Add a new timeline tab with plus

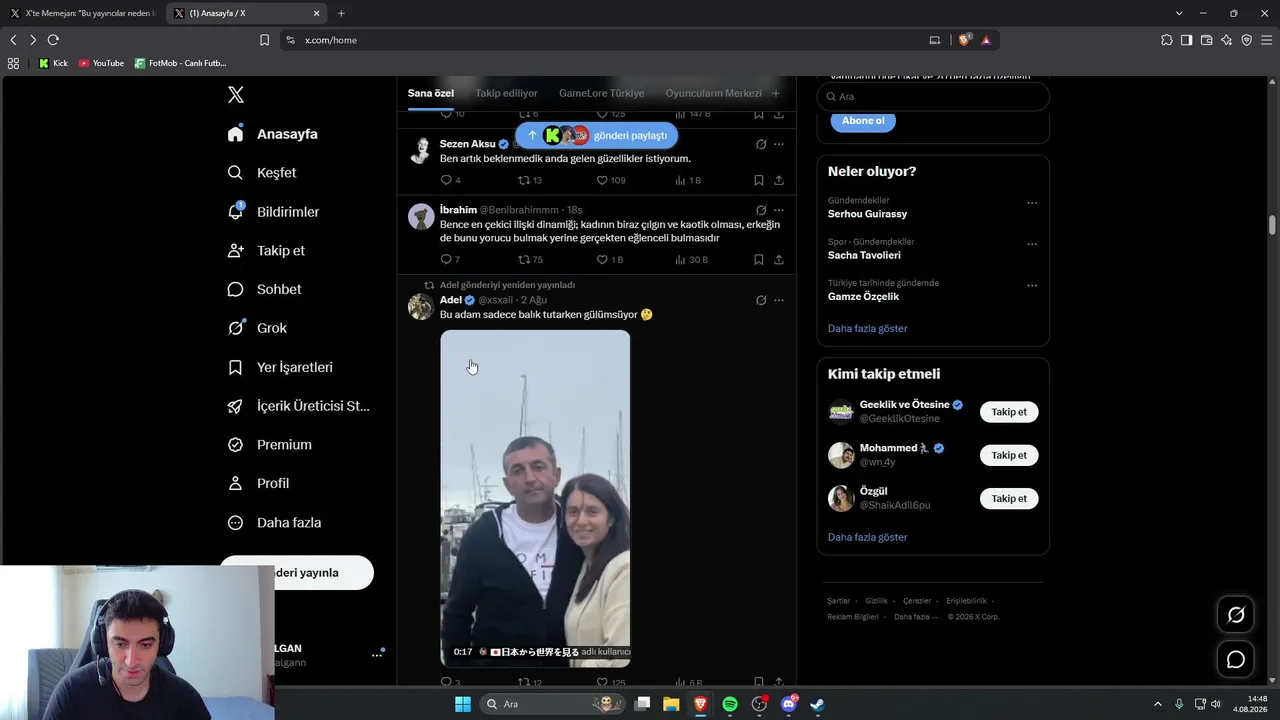pyautogui.click(x=775, y=93)
